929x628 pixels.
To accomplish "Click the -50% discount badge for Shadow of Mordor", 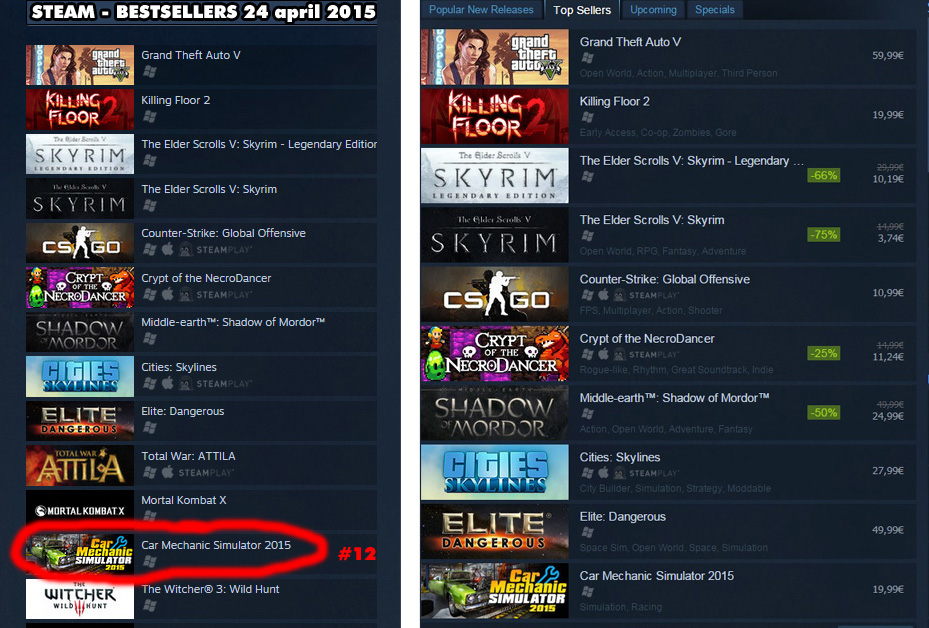I will tap(824, 412).
